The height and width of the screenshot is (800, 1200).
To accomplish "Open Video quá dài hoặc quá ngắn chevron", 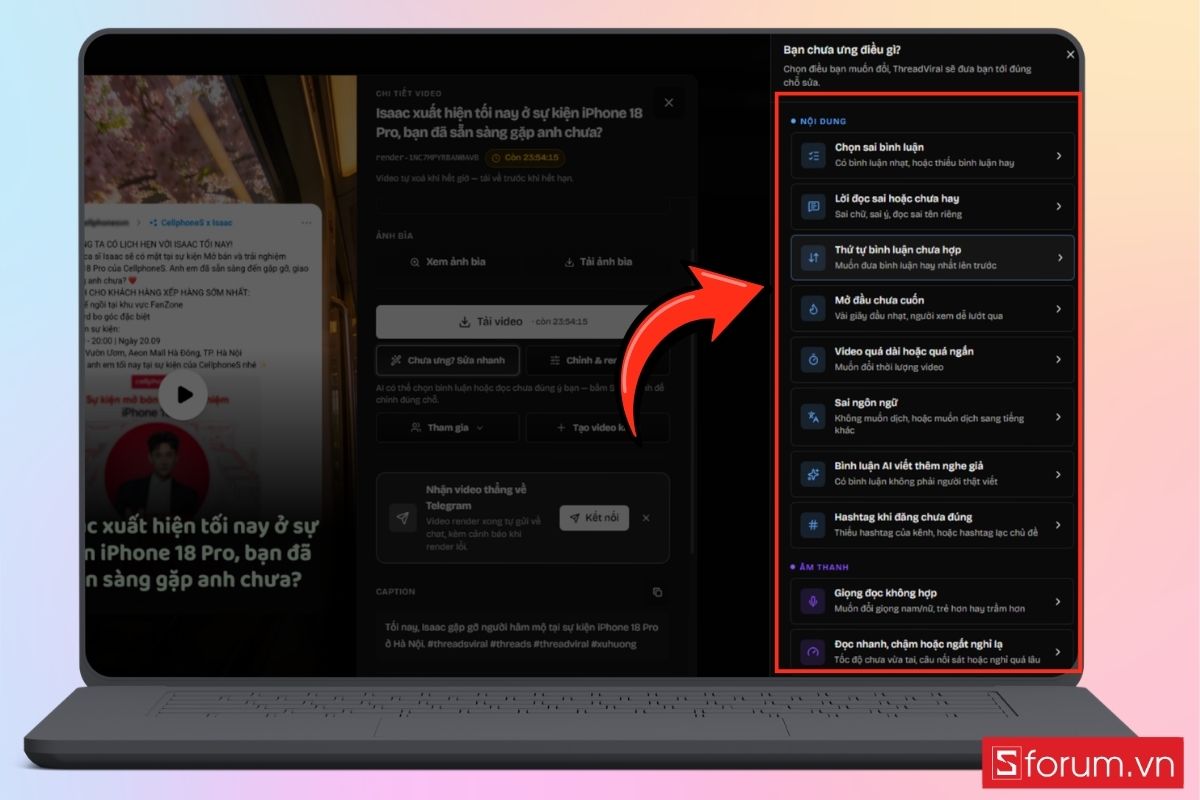I will 1059,359.
